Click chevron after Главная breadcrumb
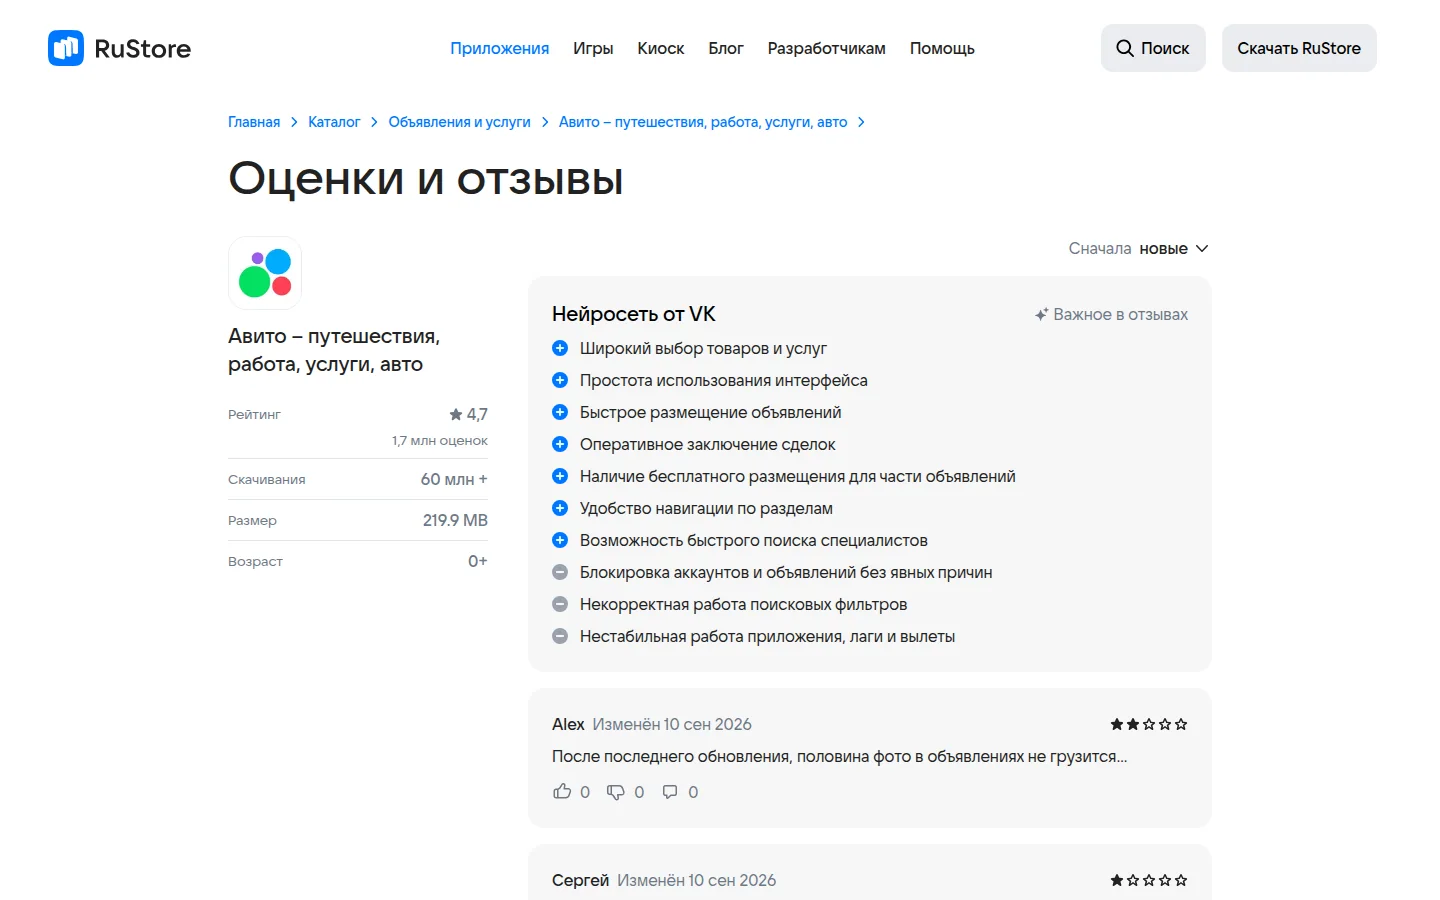The width and height of the screenshot is (1440, 900). pos(294,122)
